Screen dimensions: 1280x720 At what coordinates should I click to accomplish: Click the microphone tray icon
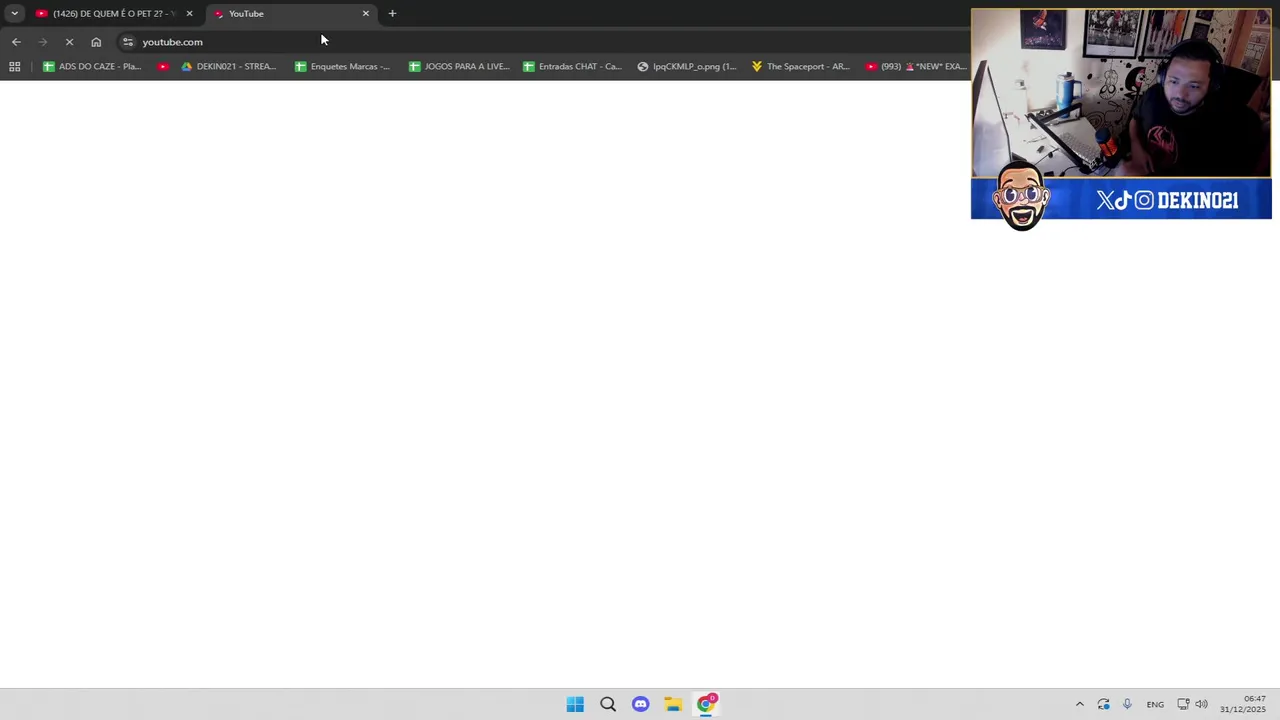tap(1127, 704)
